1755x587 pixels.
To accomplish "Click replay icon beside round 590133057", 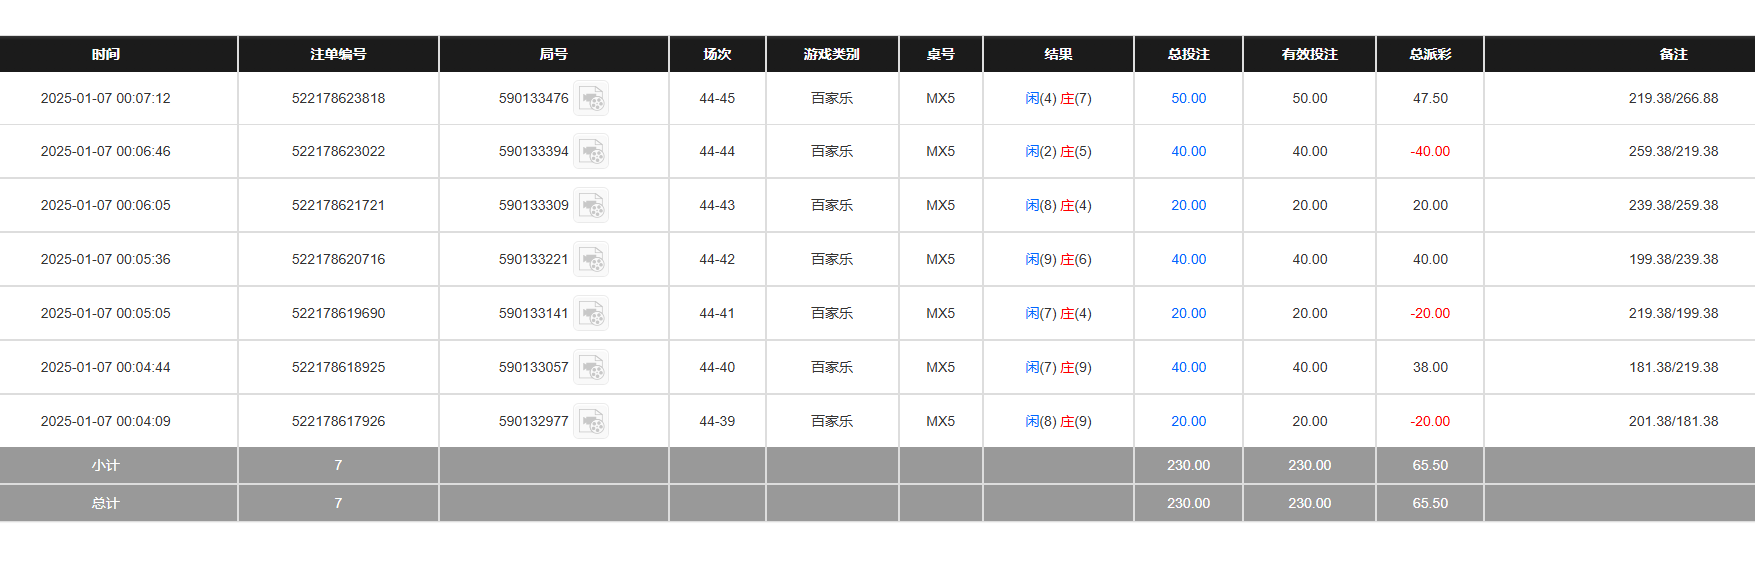I will [x=591, y=368].
